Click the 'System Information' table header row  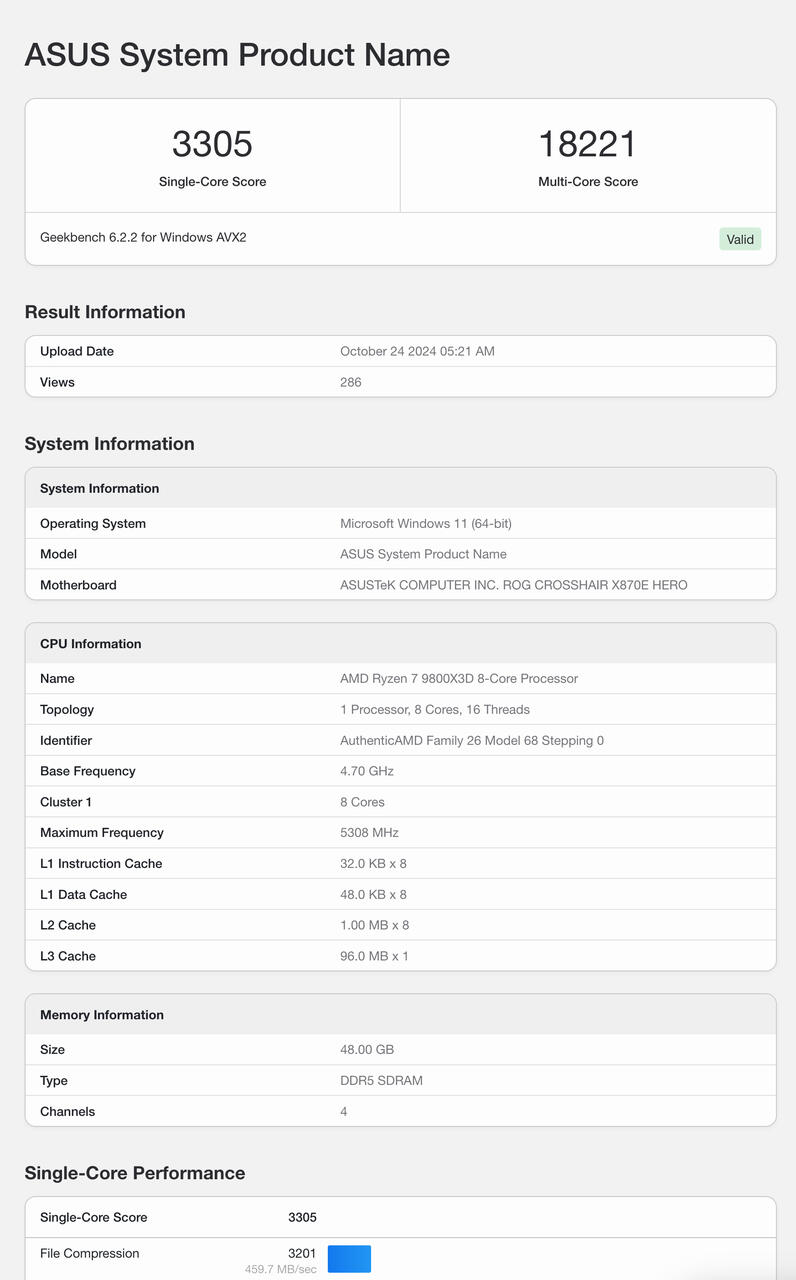pyautogui.click(x=400, y=488)
